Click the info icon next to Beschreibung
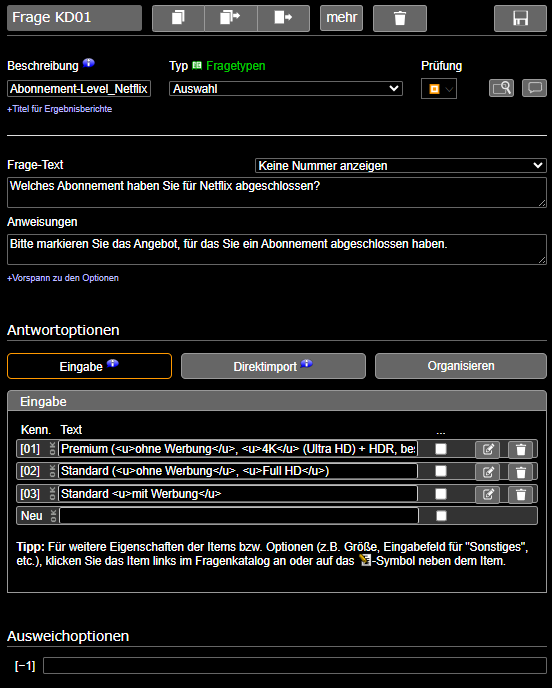Screen dimensions: 552x688 point(89,63)
